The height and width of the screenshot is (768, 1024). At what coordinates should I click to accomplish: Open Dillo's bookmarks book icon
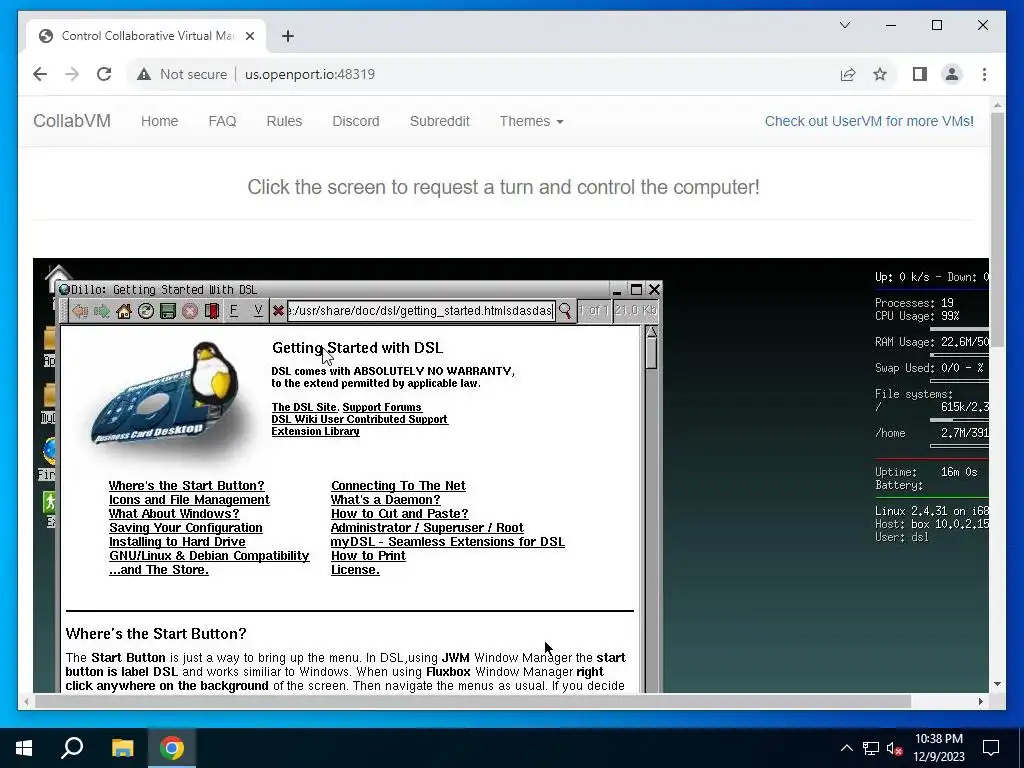point(212,311)
